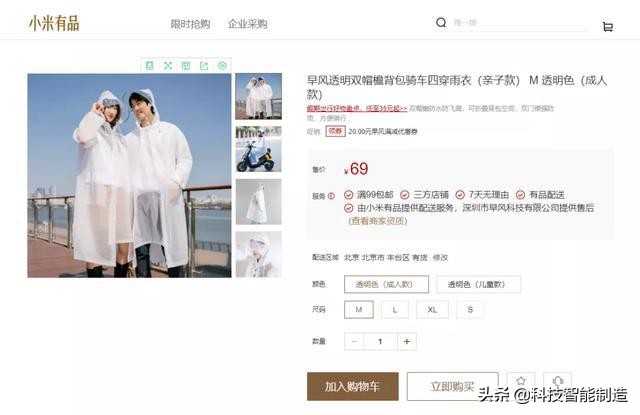
Task: Click the service info circle icon
Action: pyautogui.click(x=331, y=196)
